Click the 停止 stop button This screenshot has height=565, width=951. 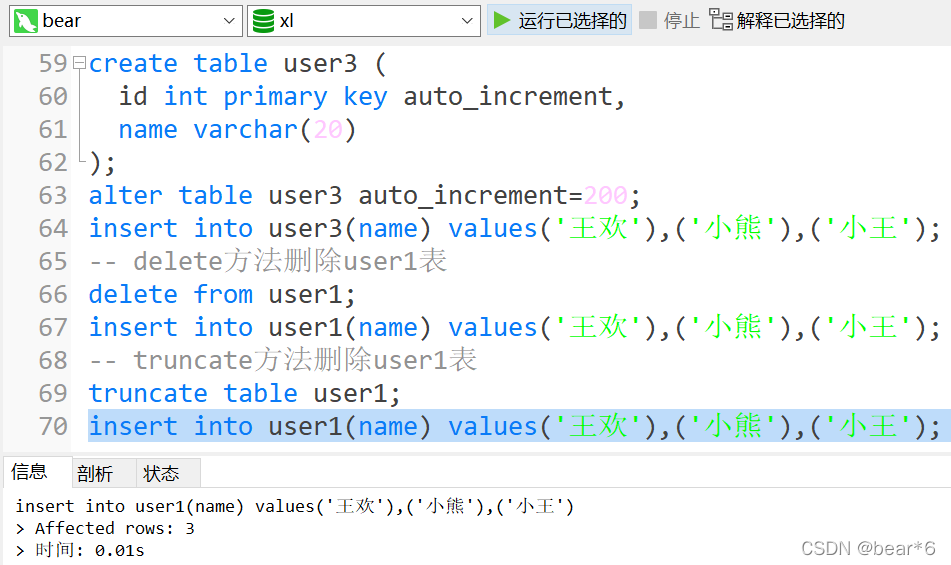point(670,21)
